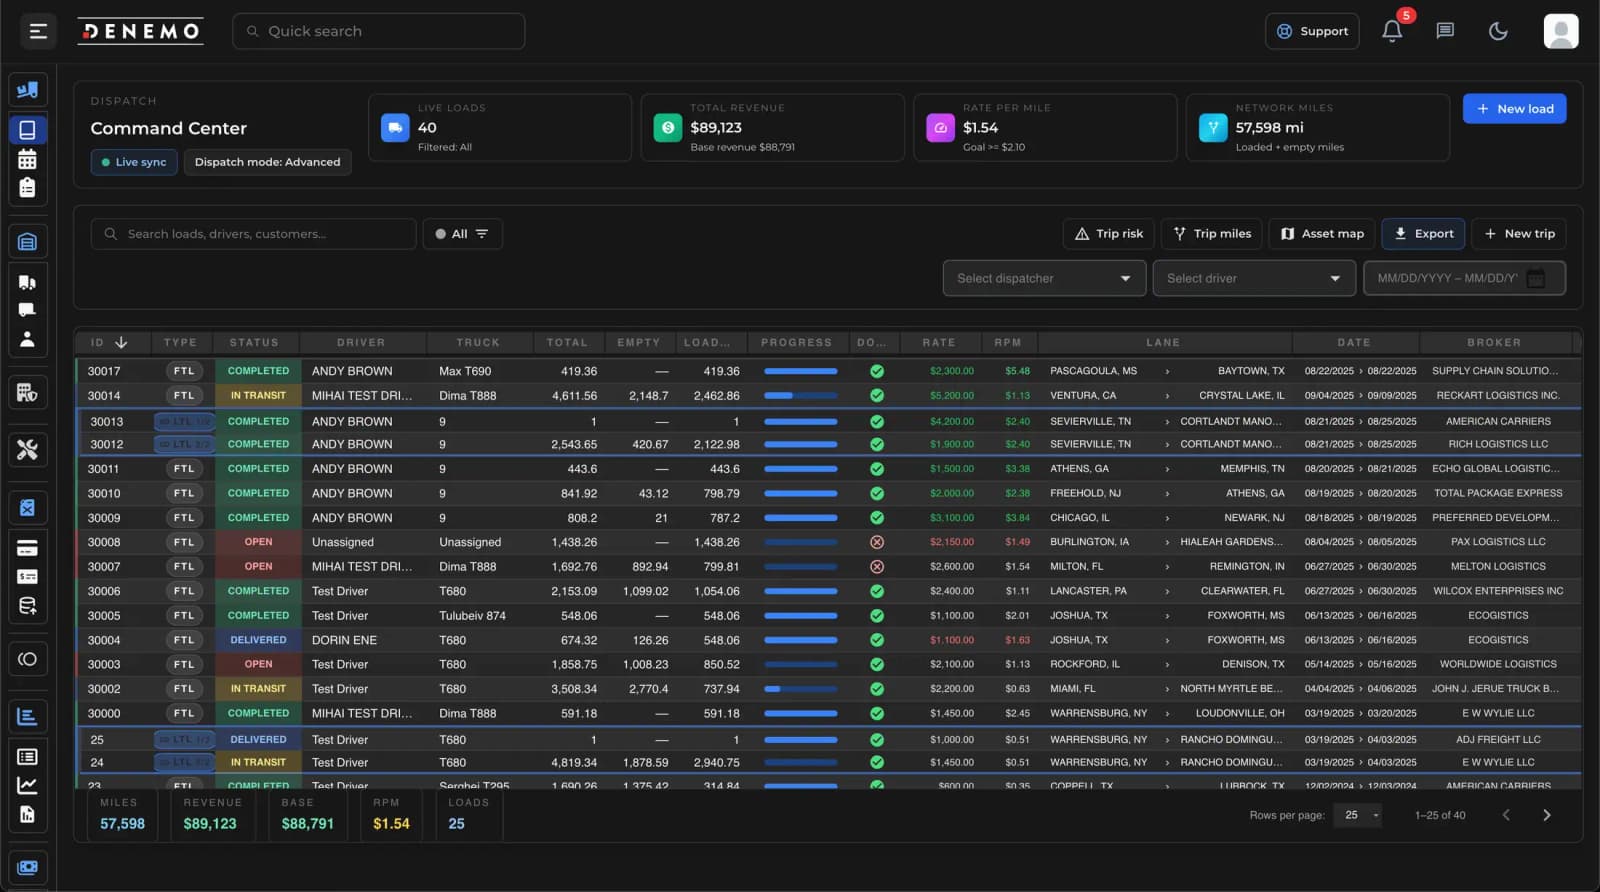Click progress bar of load 30014
Image resolution: width=1600 pixels, height=892 pixels.
[x=800, y=396]
